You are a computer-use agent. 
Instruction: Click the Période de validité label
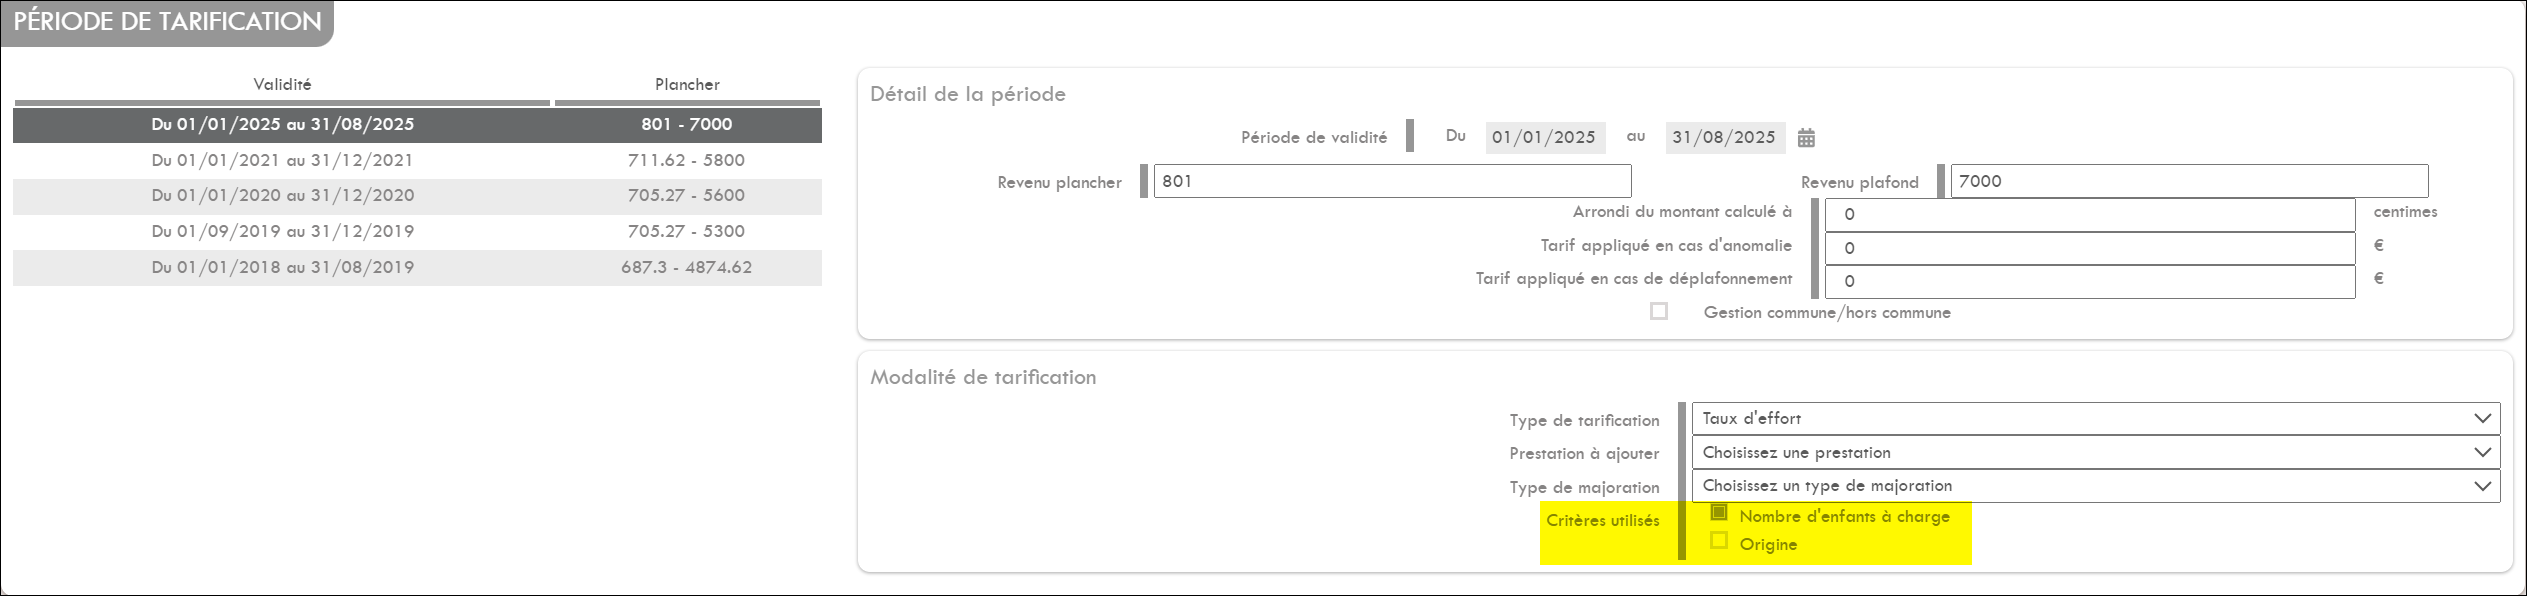coord(1314,138)
